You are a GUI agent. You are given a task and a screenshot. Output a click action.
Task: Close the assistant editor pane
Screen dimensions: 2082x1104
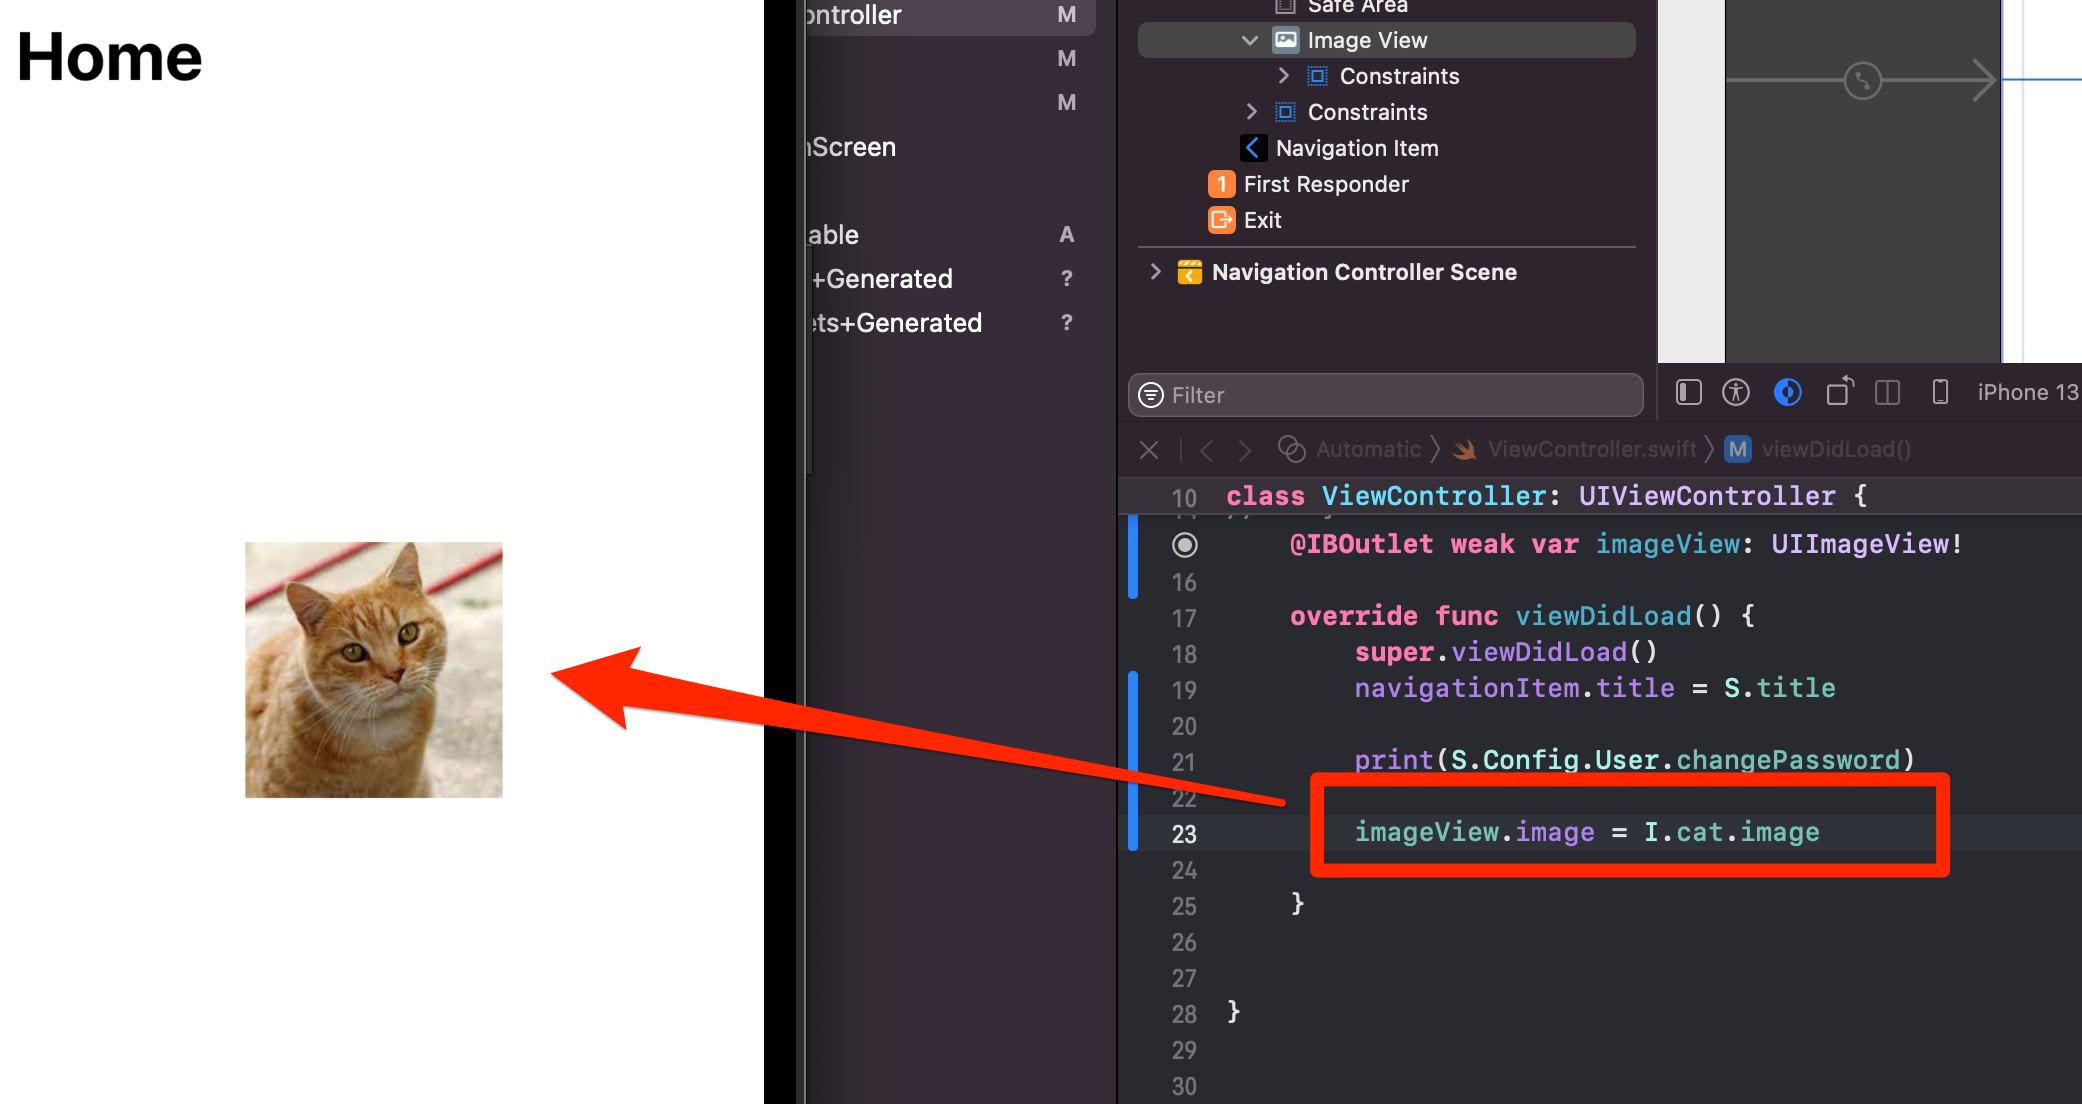pos(1149,450)
